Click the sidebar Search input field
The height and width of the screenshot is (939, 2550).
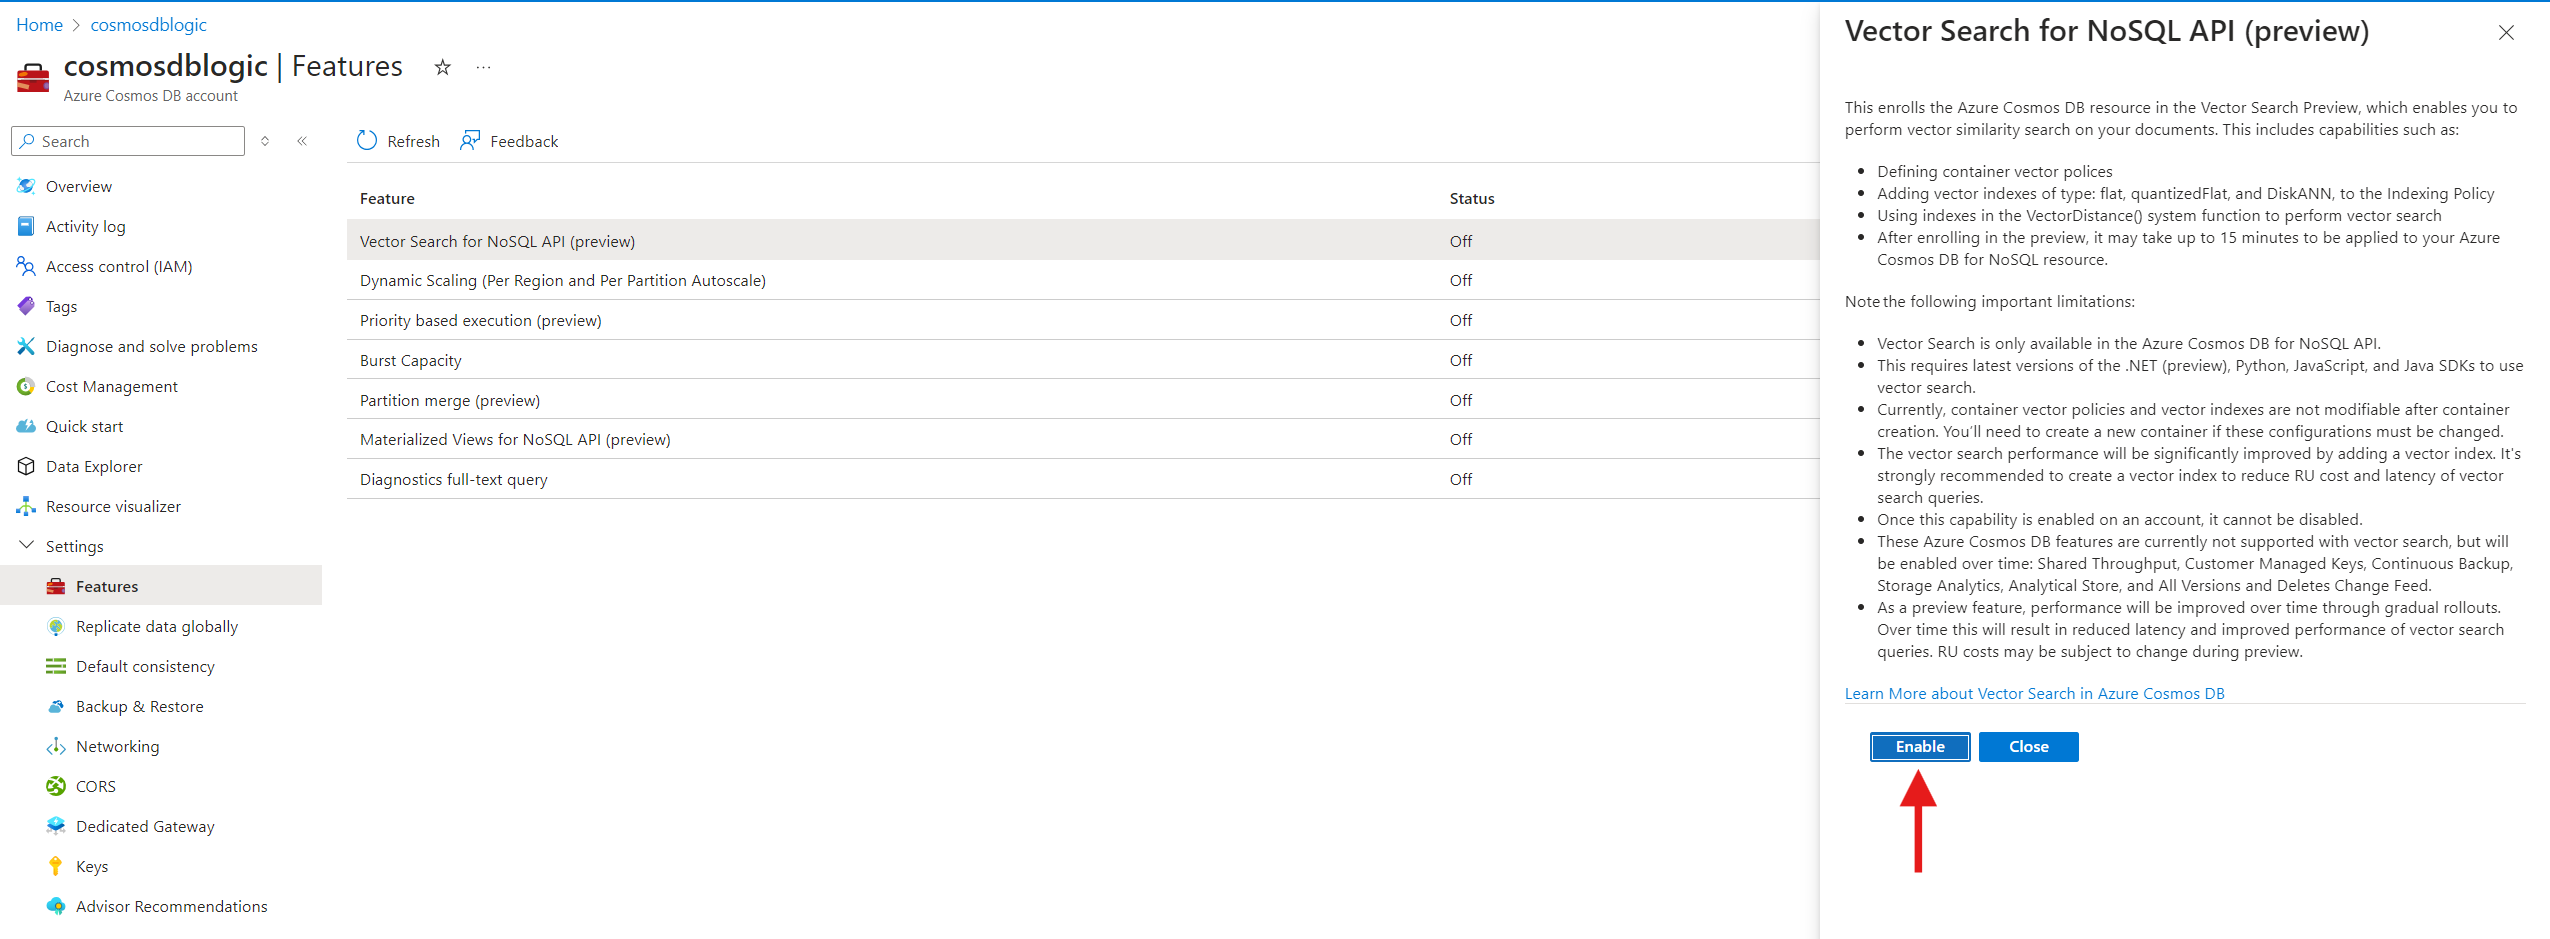(x=128, y=141)
